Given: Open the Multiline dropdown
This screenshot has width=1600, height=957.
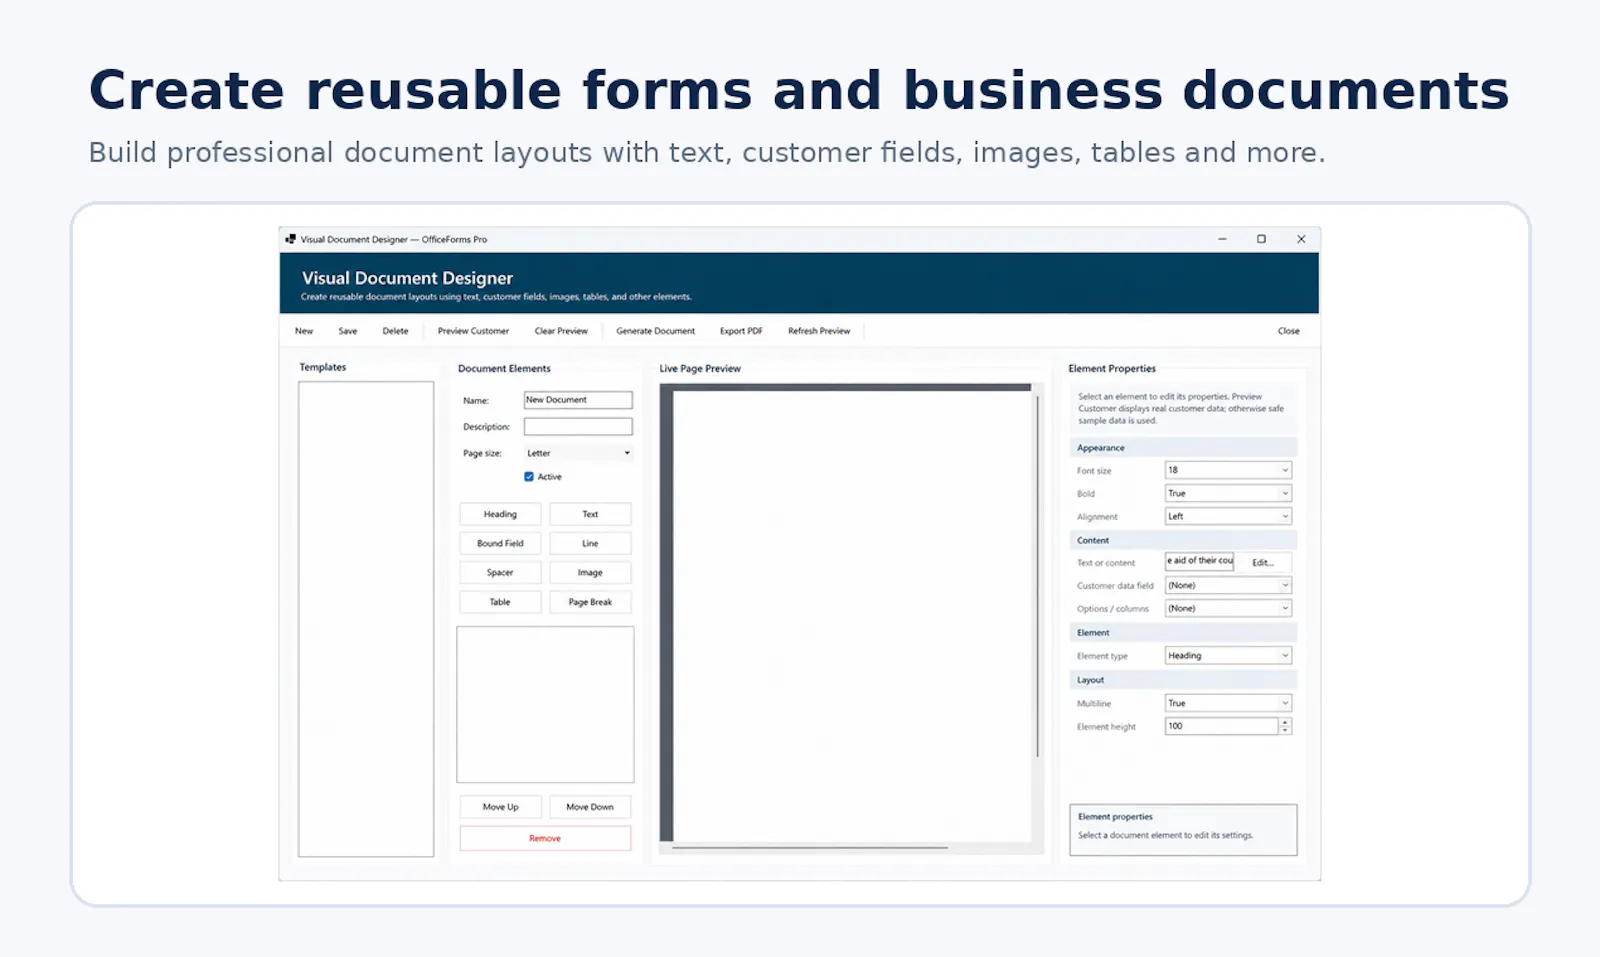Looking at the screenshot, I should (x=1228, y=703).
